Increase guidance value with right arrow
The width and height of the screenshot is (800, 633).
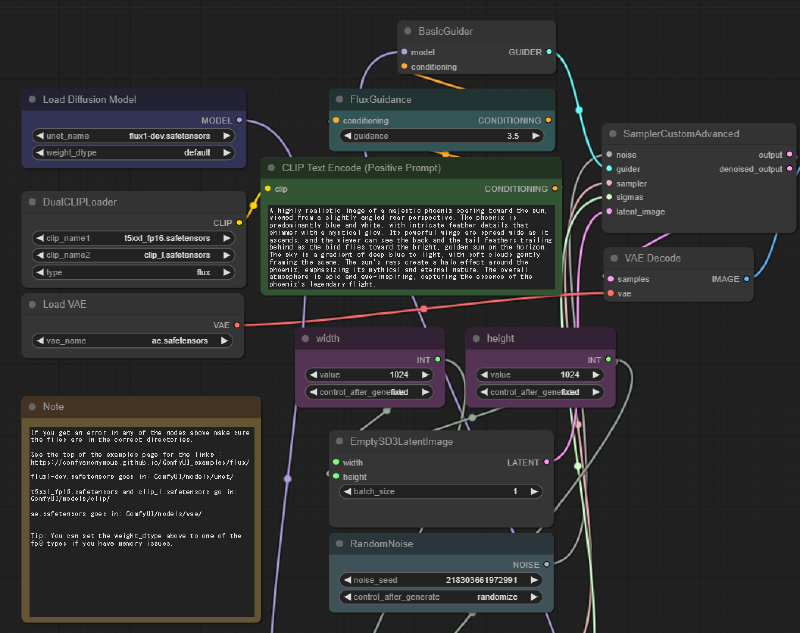coord(536,136)
